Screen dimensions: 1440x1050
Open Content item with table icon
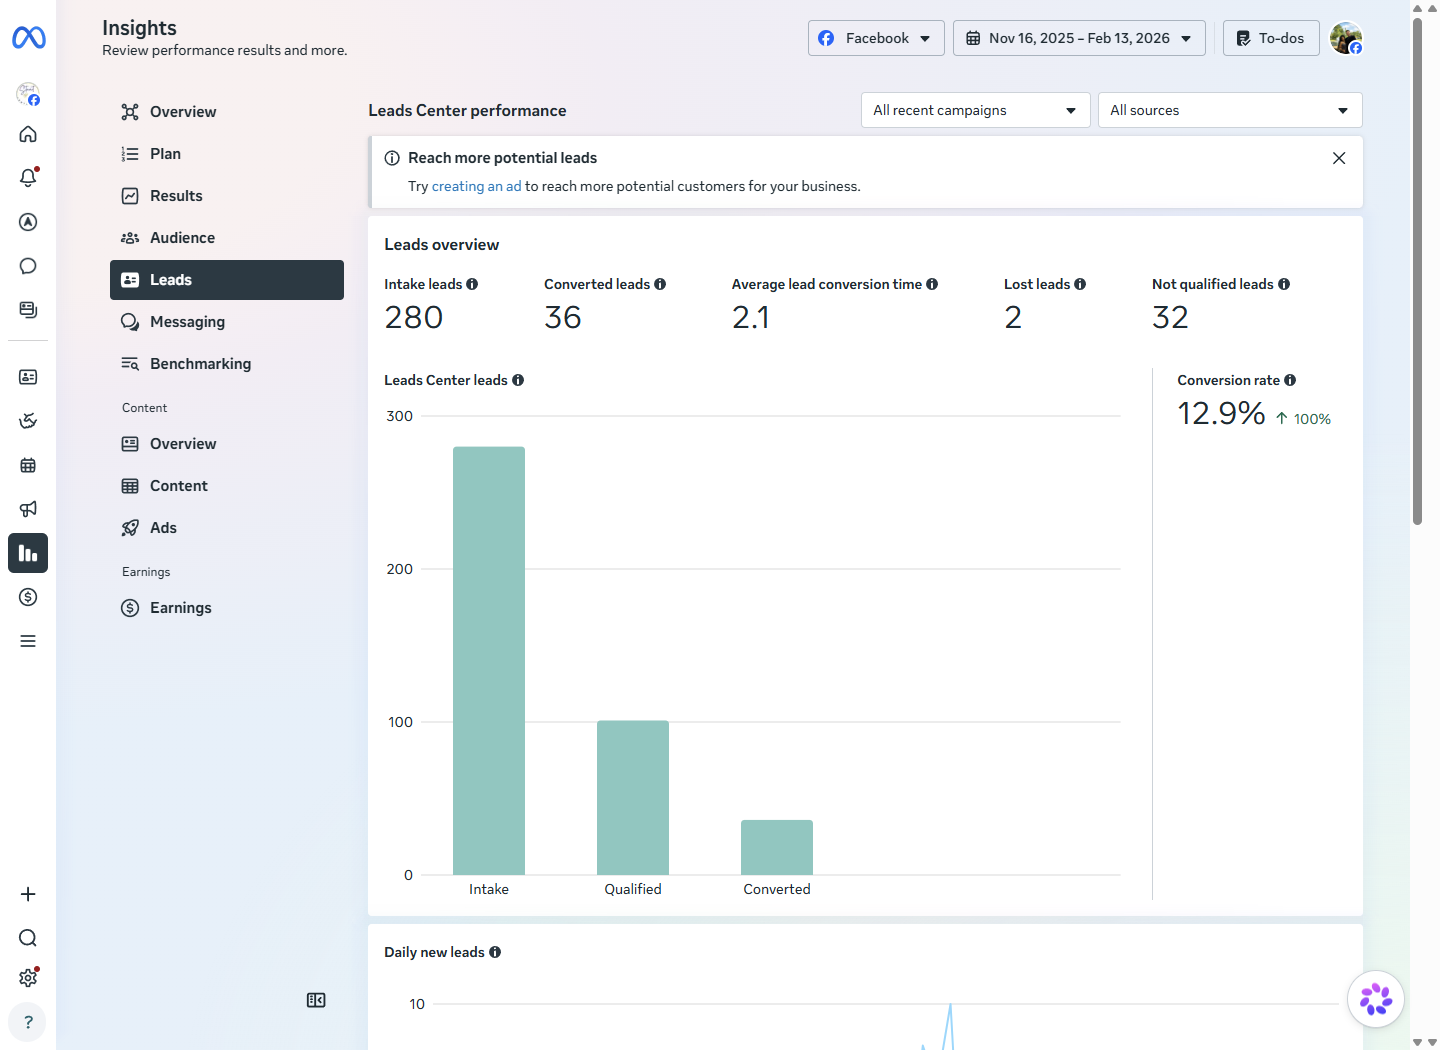pyautogui.click(x=227, y=486)
